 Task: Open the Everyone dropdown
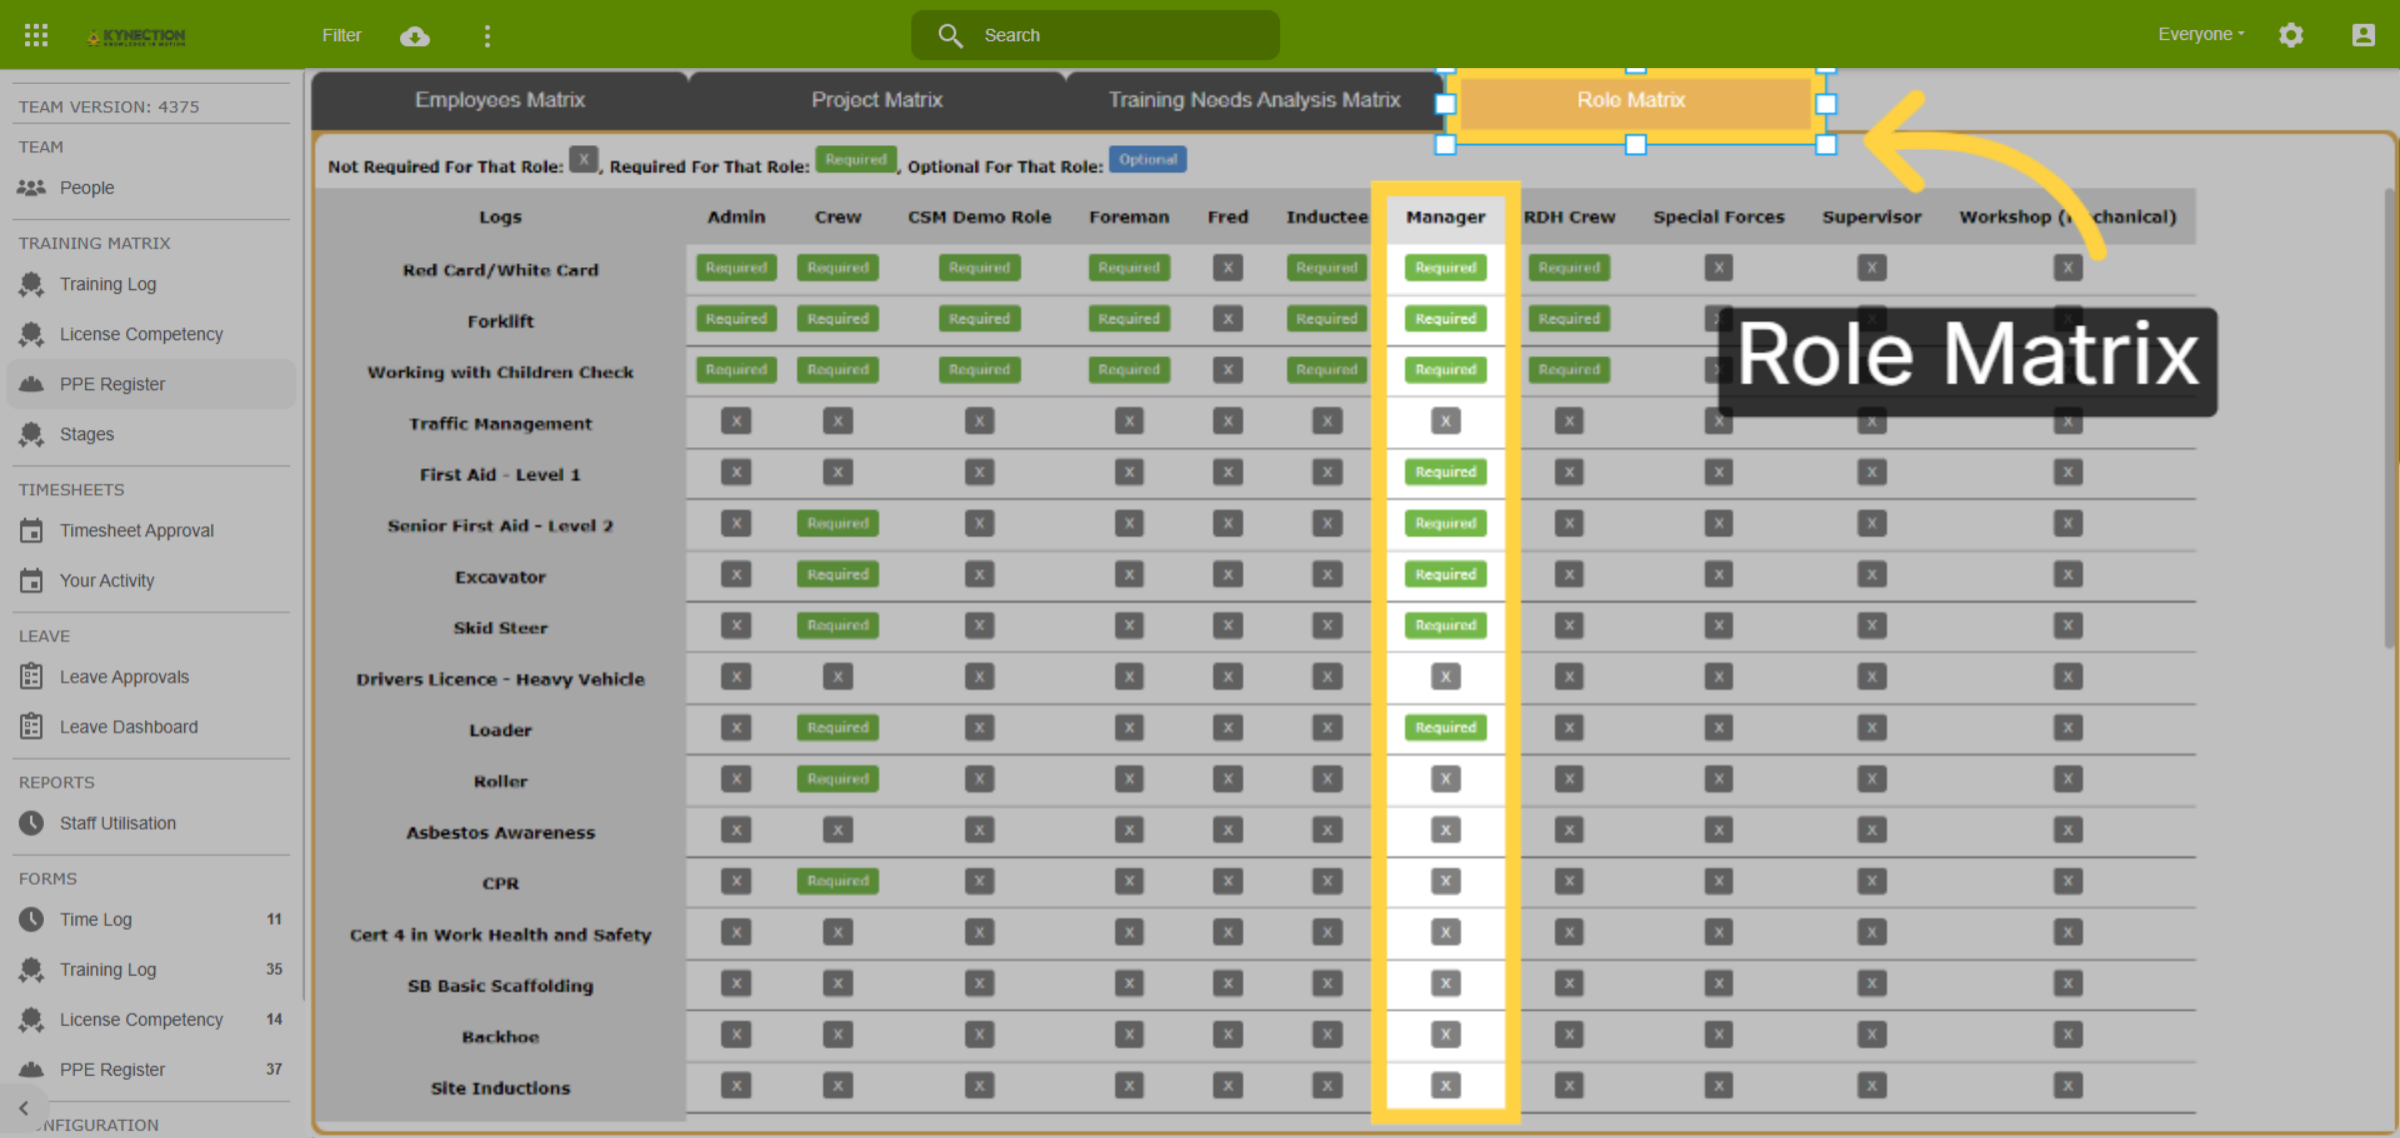pos(2201,34)
